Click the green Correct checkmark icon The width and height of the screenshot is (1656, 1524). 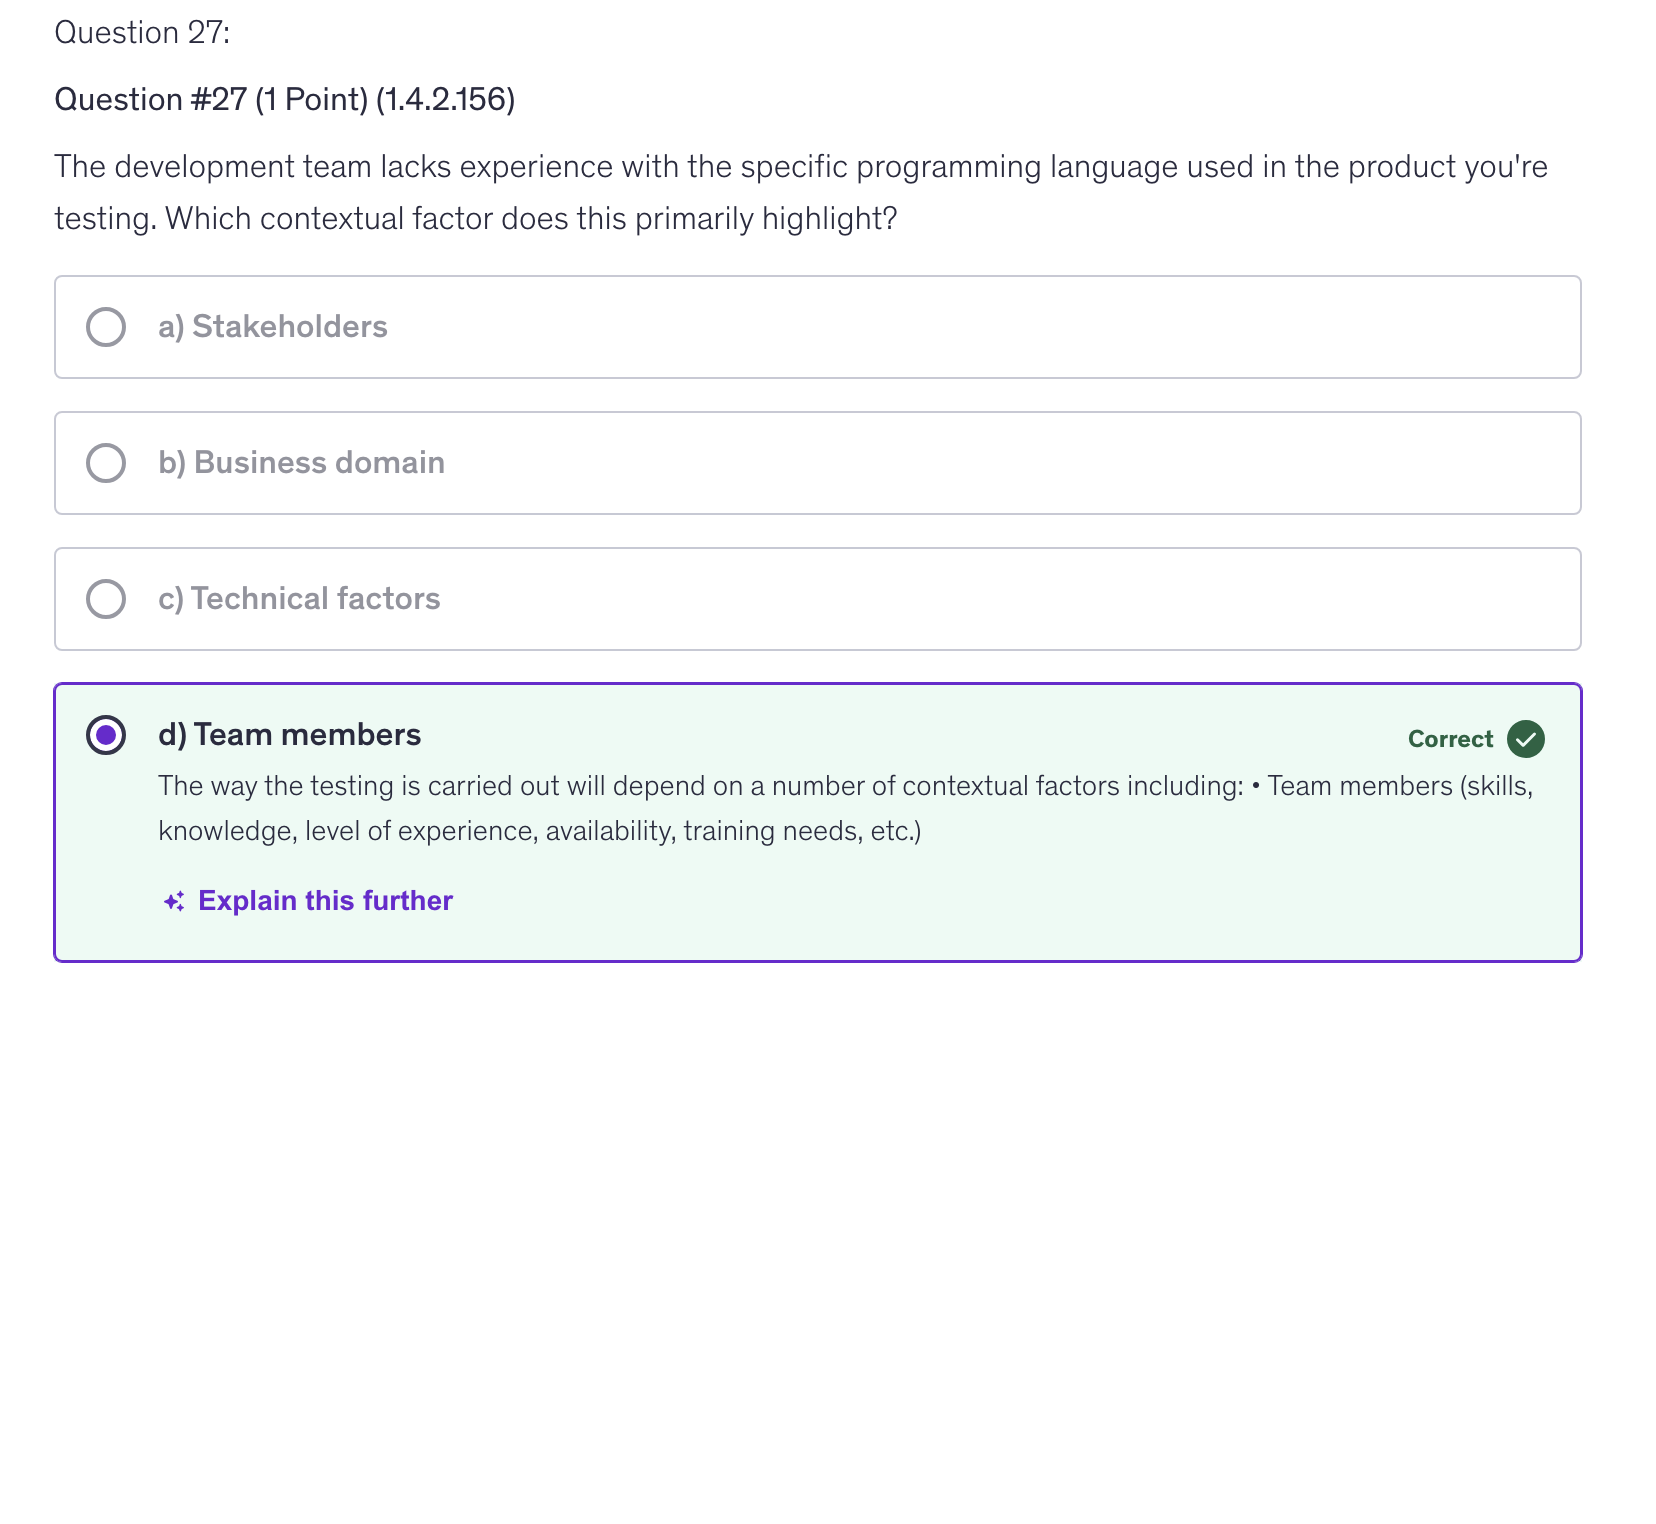[x=1526, y=739]
